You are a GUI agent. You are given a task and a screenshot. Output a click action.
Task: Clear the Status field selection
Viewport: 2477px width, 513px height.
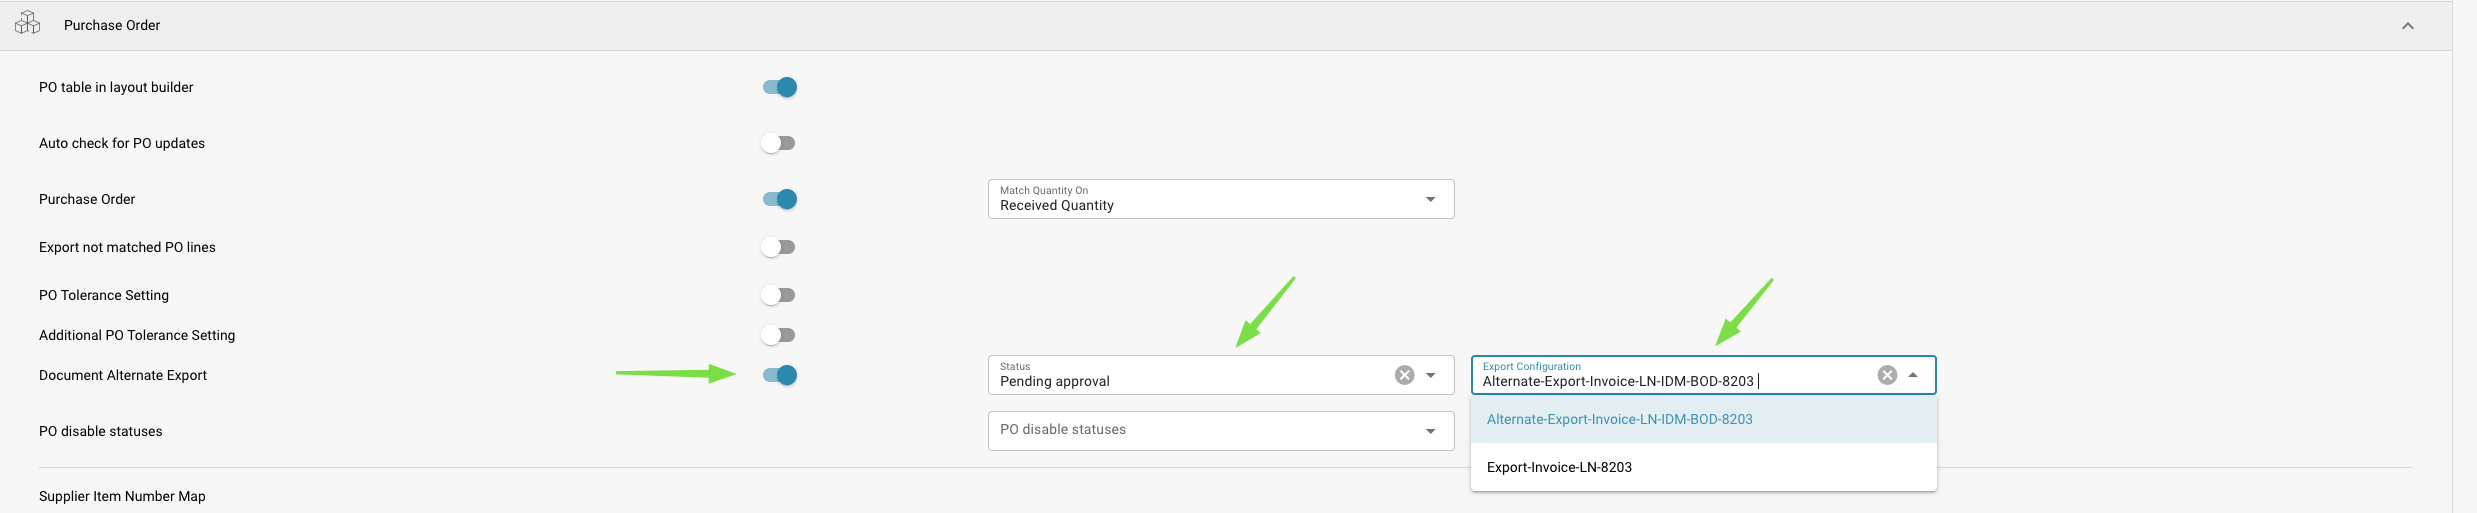pos(1404,375)
